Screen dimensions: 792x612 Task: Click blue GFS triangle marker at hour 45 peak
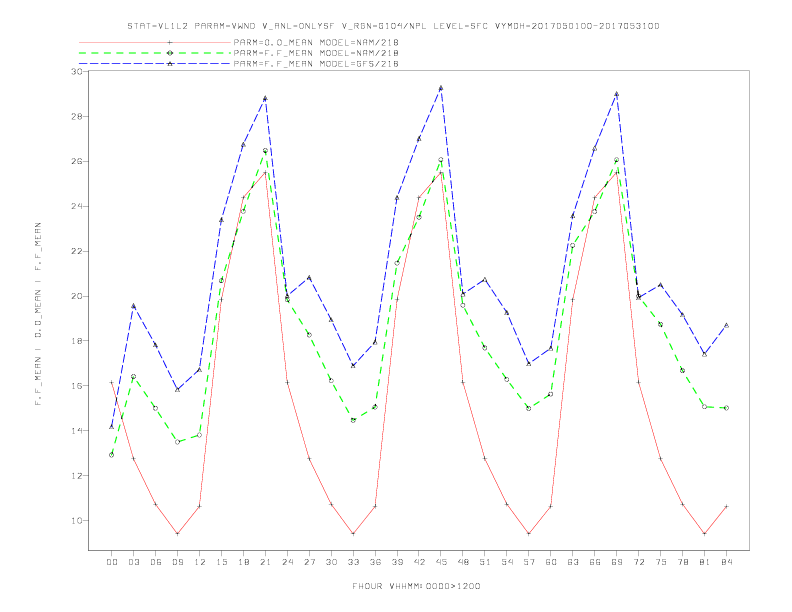pos(441,88)
